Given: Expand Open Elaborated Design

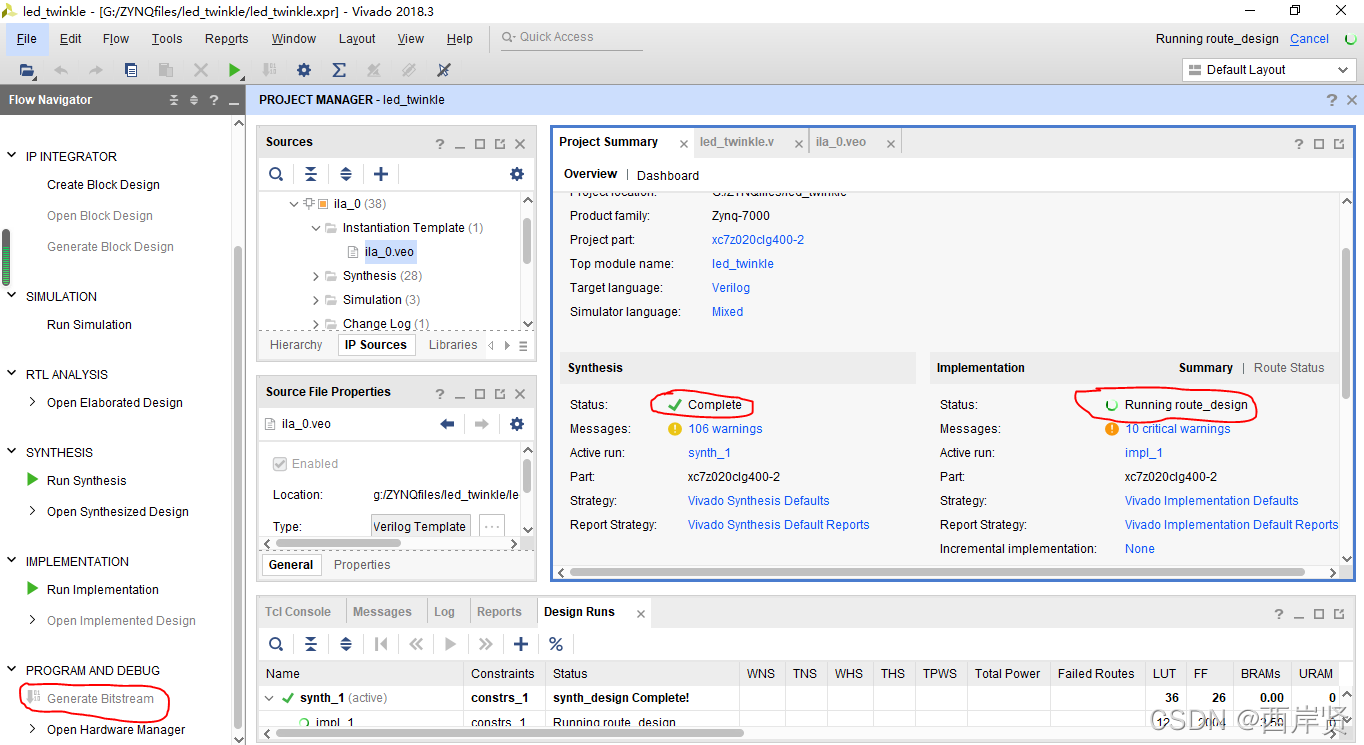Looking at the screenshot, I should 33,402.
